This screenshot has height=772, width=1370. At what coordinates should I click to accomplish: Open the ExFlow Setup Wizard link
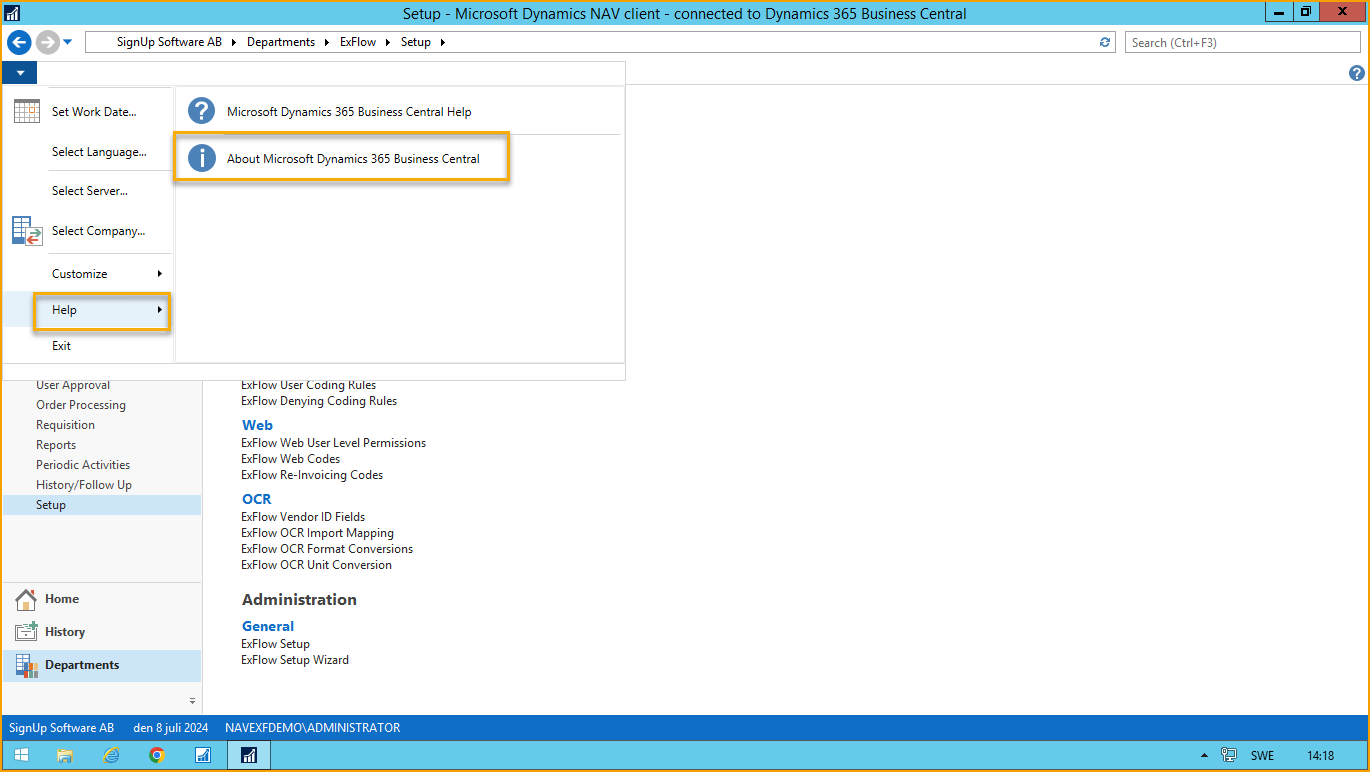294,659
